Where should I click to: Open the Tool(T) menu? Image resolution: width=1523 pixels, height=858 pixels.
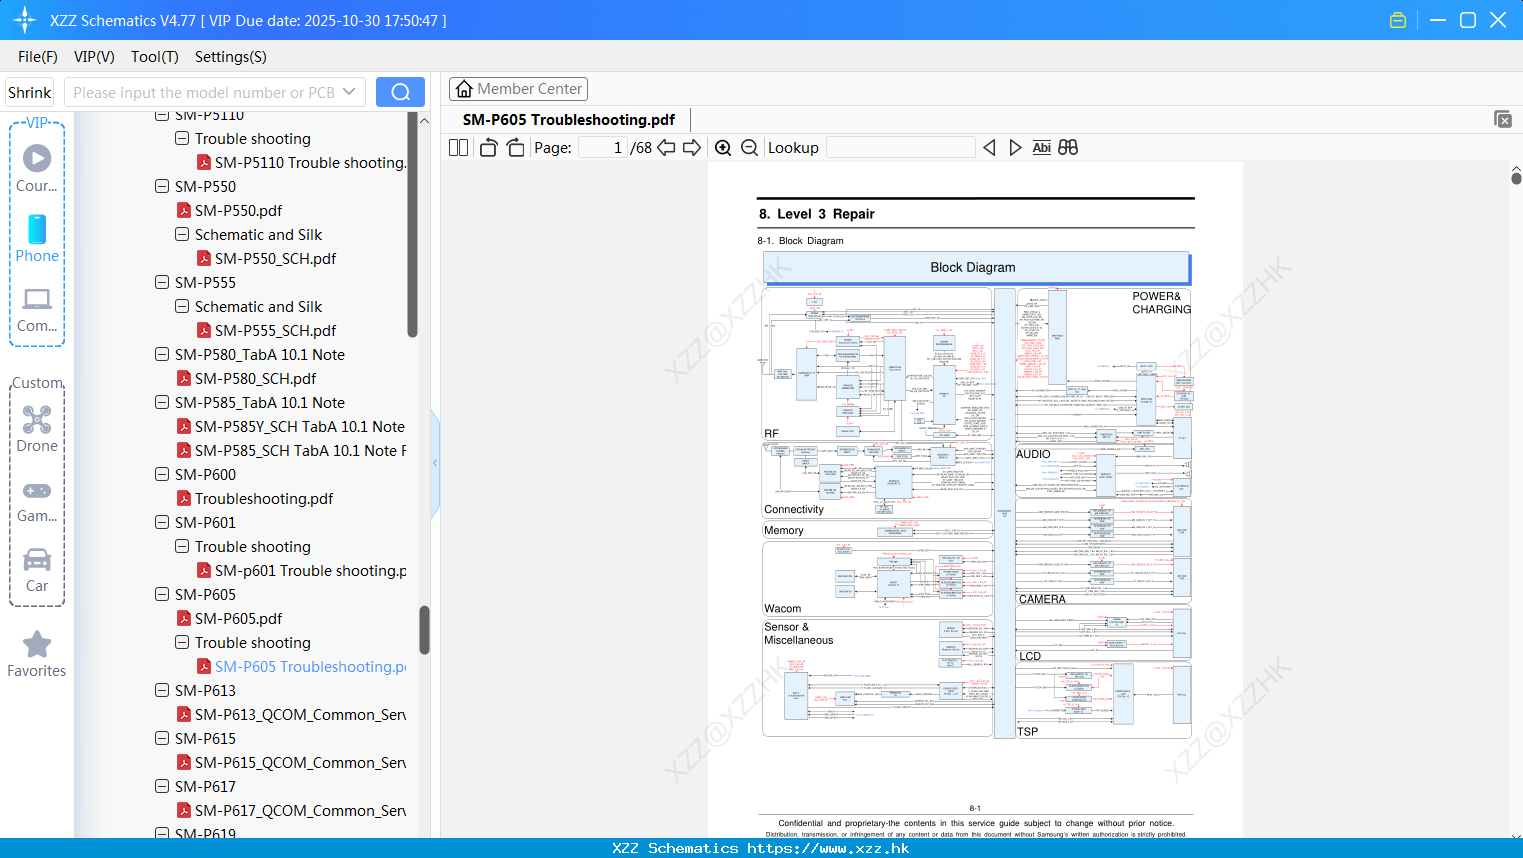click(x=155, y=57)
